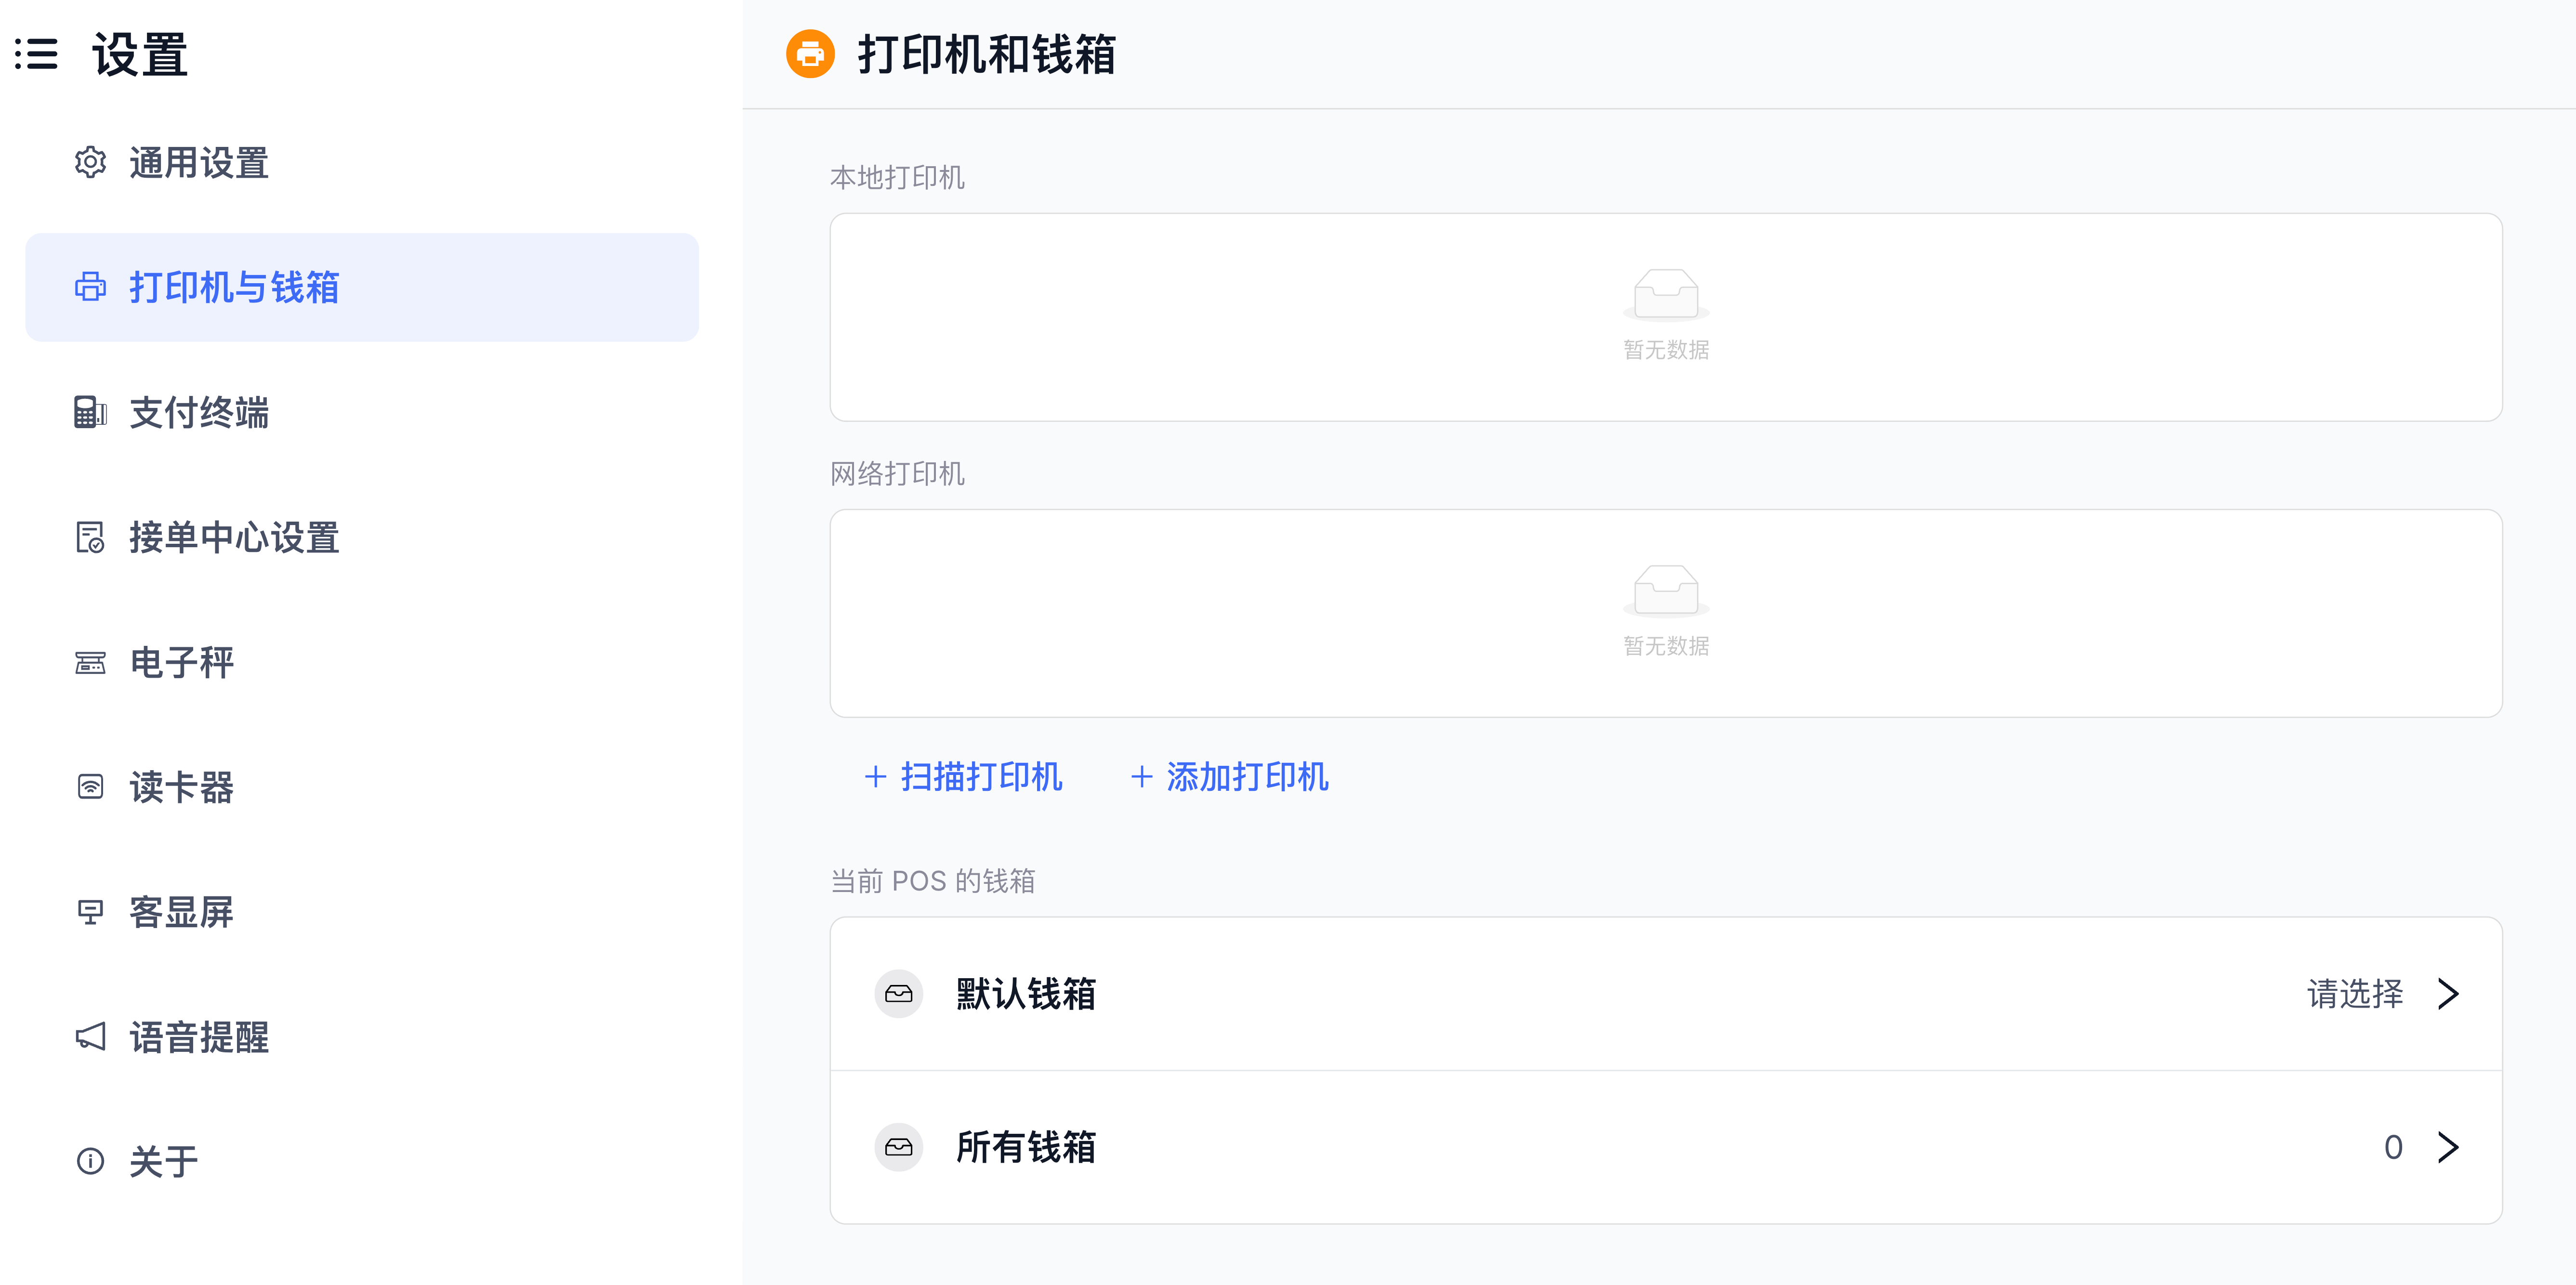
Task: Click the card reader icon beside 读卡器
Action: 90,787
